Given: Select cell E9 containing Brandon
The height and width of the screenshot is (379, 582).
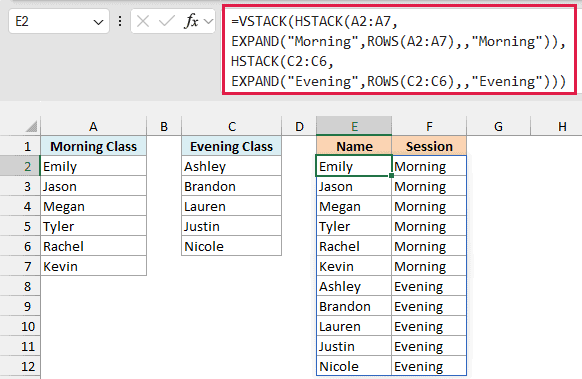Looking at the screenshot, I should [x=354, y=307].
